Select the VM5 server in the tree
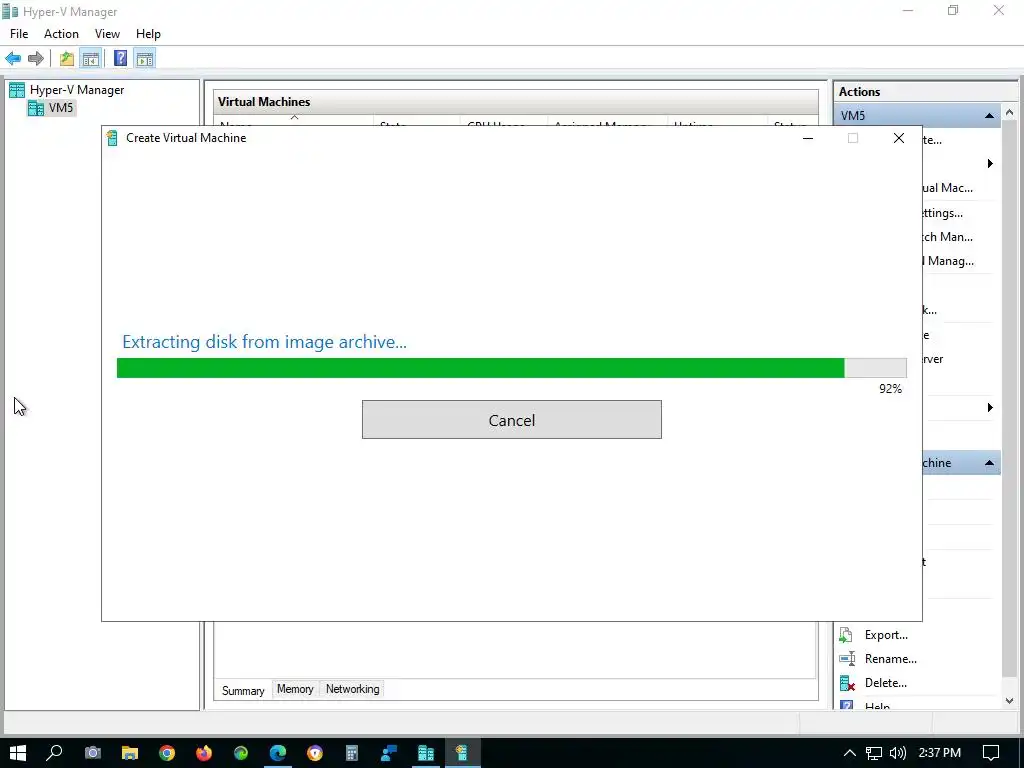The height and width of the screenshot is (768, 1024). pos(61,108)
